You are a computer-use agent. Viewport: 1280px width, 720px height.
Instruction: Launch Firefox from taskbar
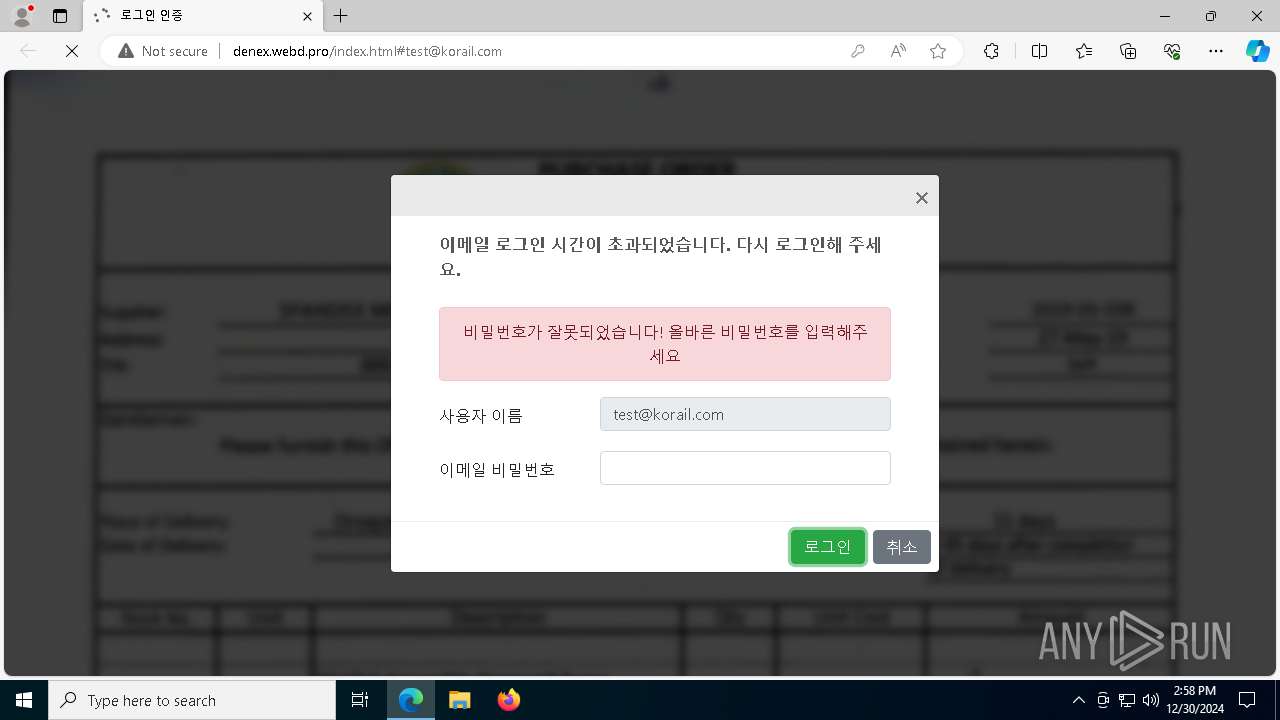coord(508,700)
